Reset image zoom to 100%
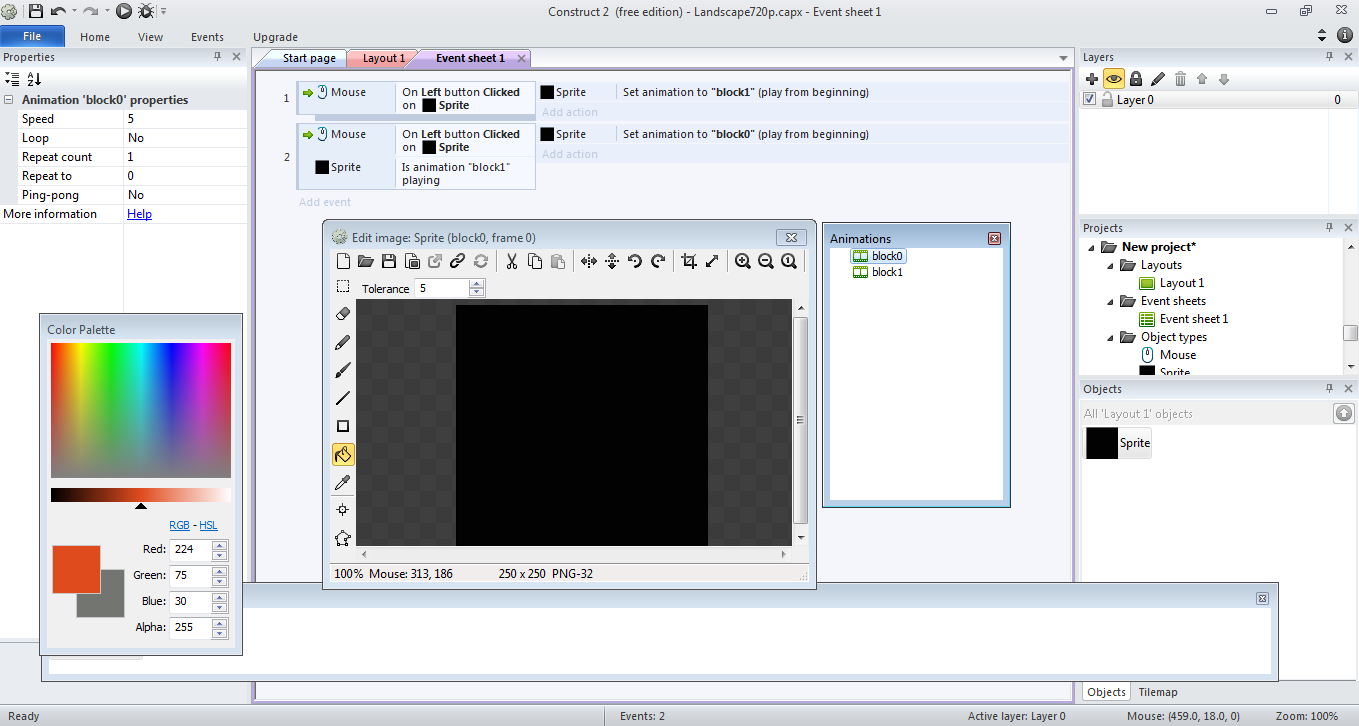 789,261
